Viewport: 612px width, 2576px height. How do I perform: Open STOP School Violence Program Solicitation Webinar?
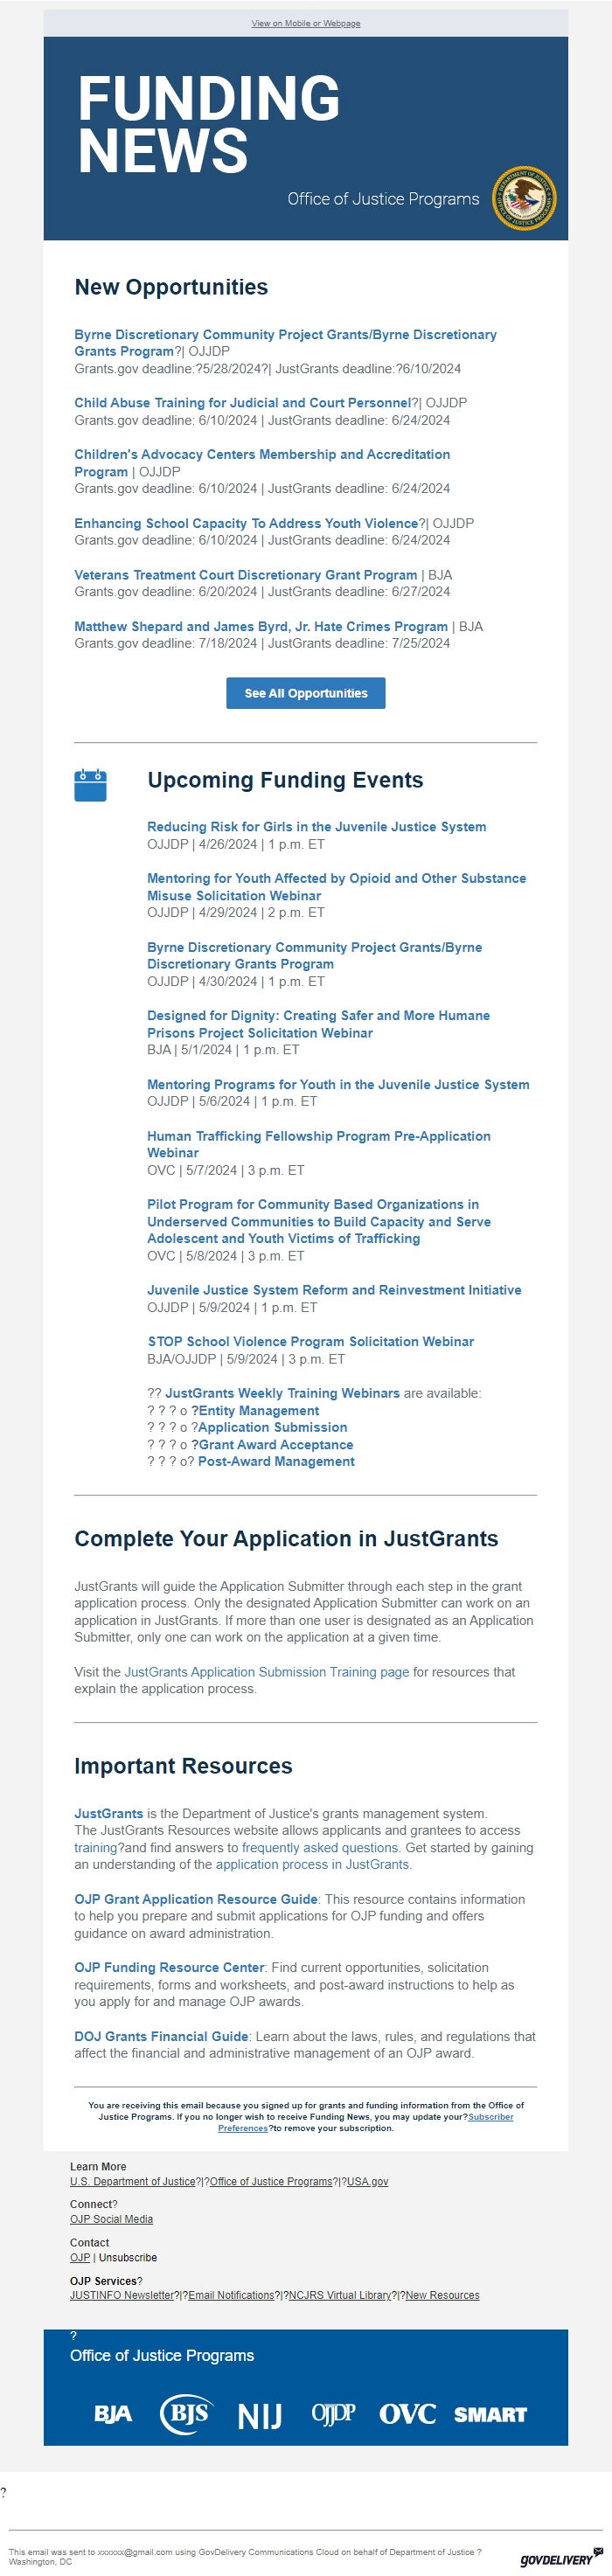tap(311, 1342)
